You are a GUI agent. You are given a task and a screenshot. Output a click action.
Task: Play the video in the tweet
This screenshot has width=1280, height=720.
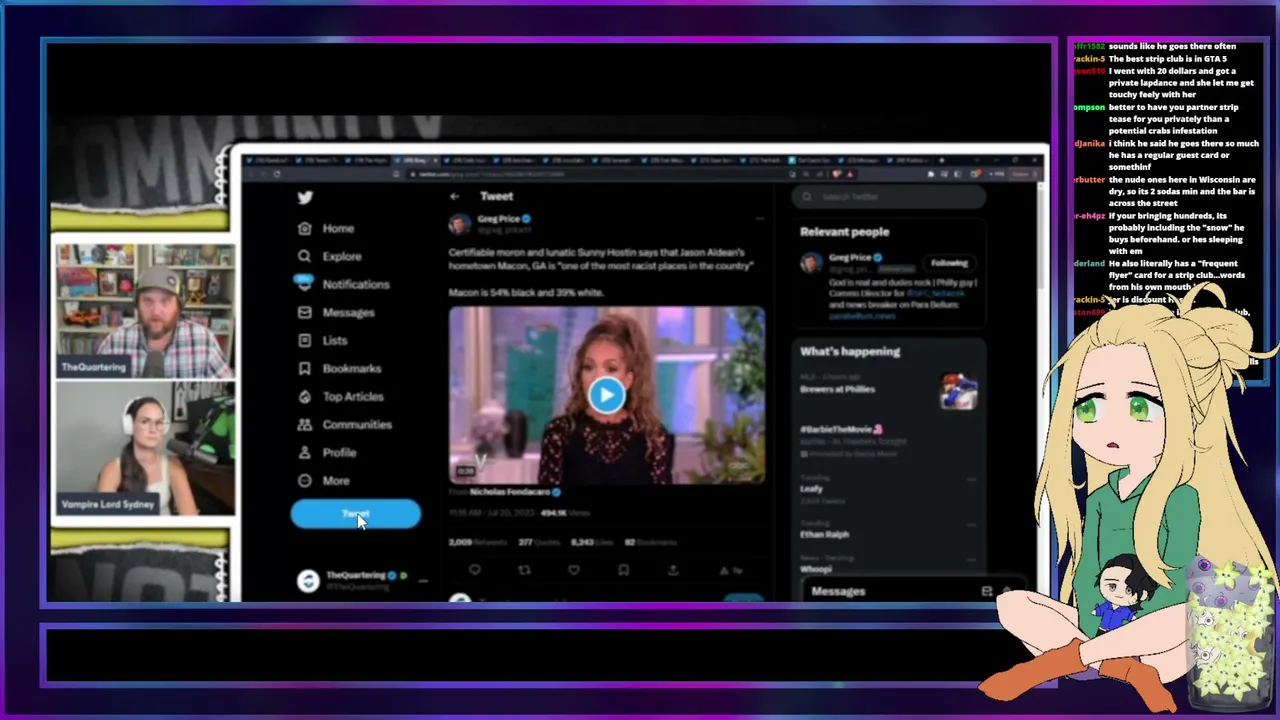(x=606, y=395)
